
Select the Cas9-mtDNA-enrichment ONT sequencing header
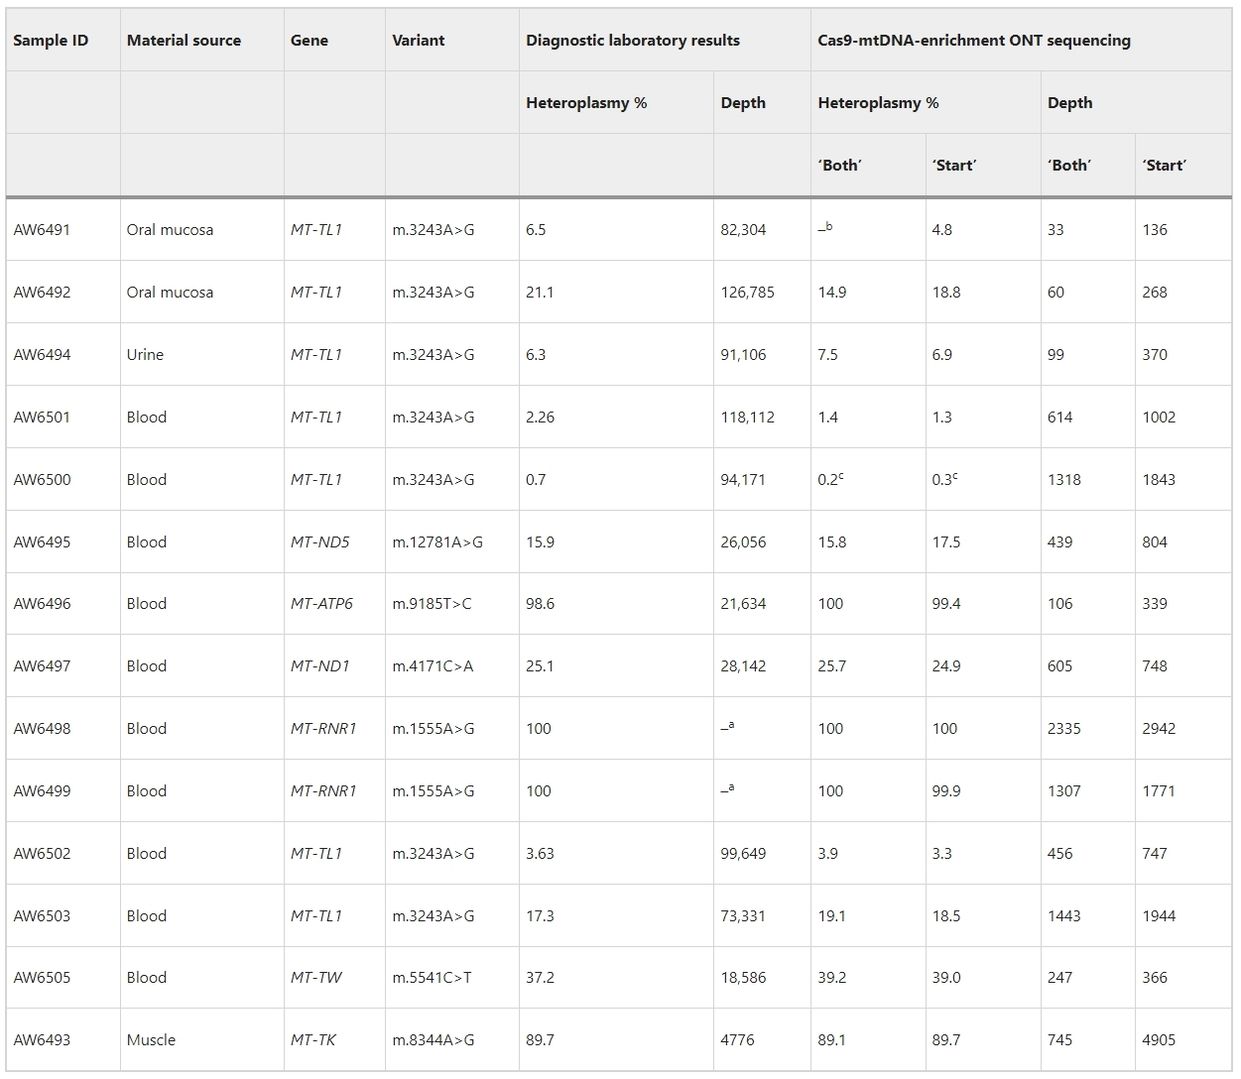pos(973,41)
